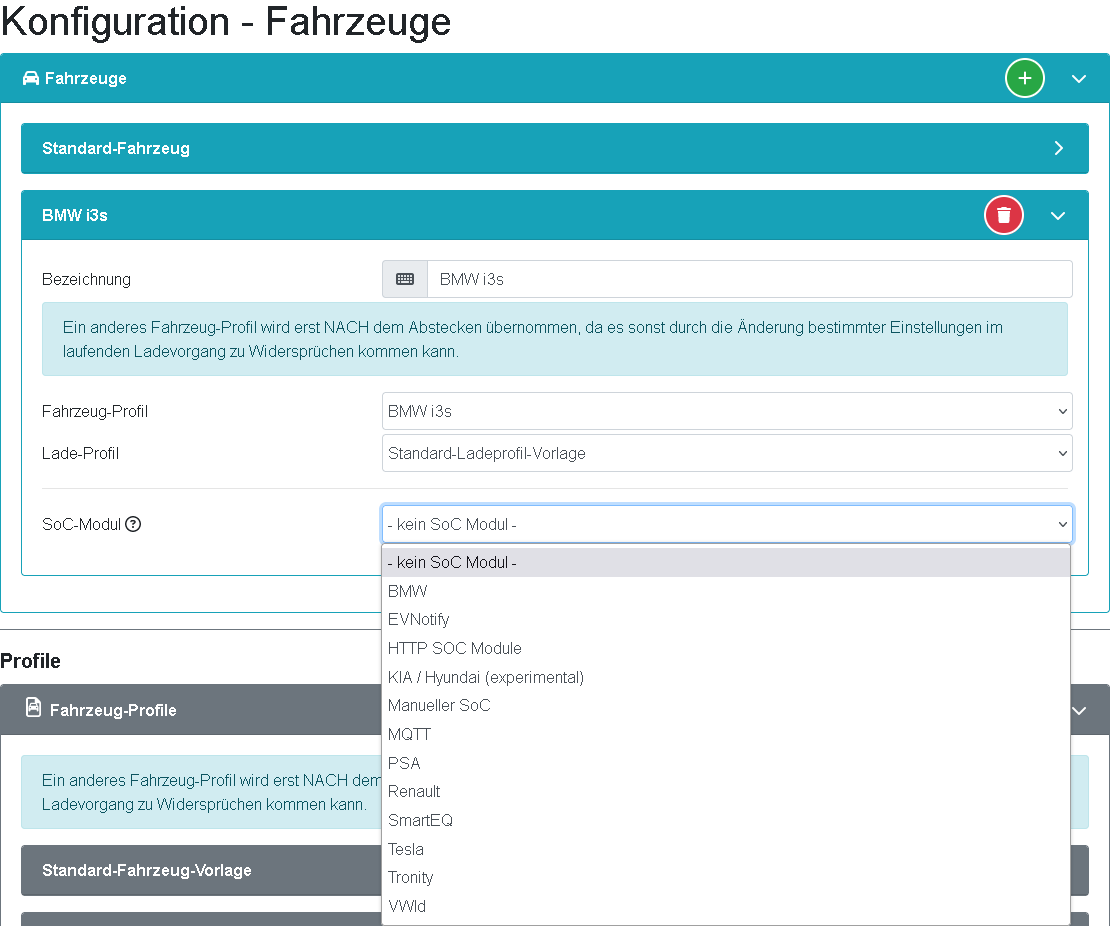The width and height of the screenshot is (1110, 926).
Task: Click the car icon in the Fahrzeuge header
Action: point(31,77)
